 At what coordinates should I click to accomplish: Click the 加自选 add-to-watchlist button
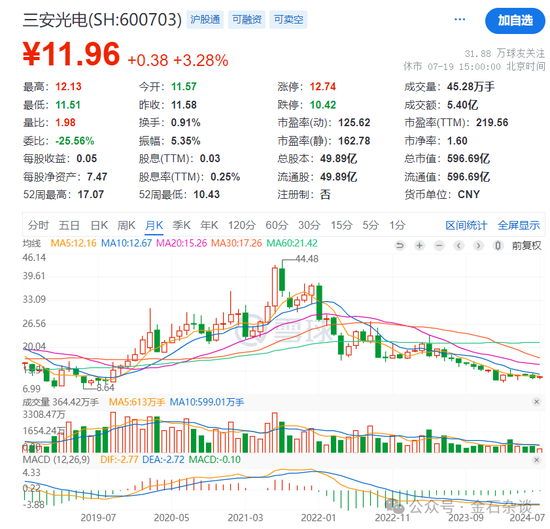515,20
